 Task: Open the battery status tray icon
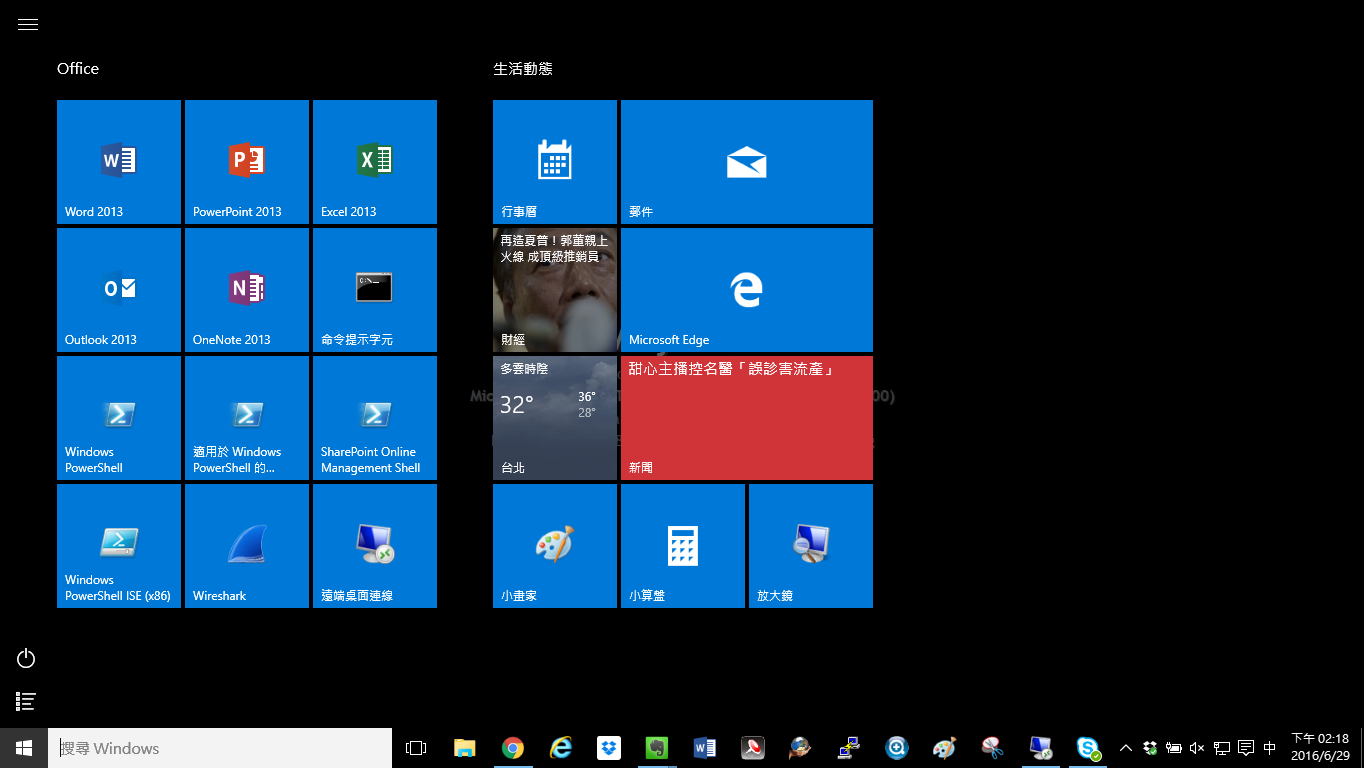(1173, 748)
